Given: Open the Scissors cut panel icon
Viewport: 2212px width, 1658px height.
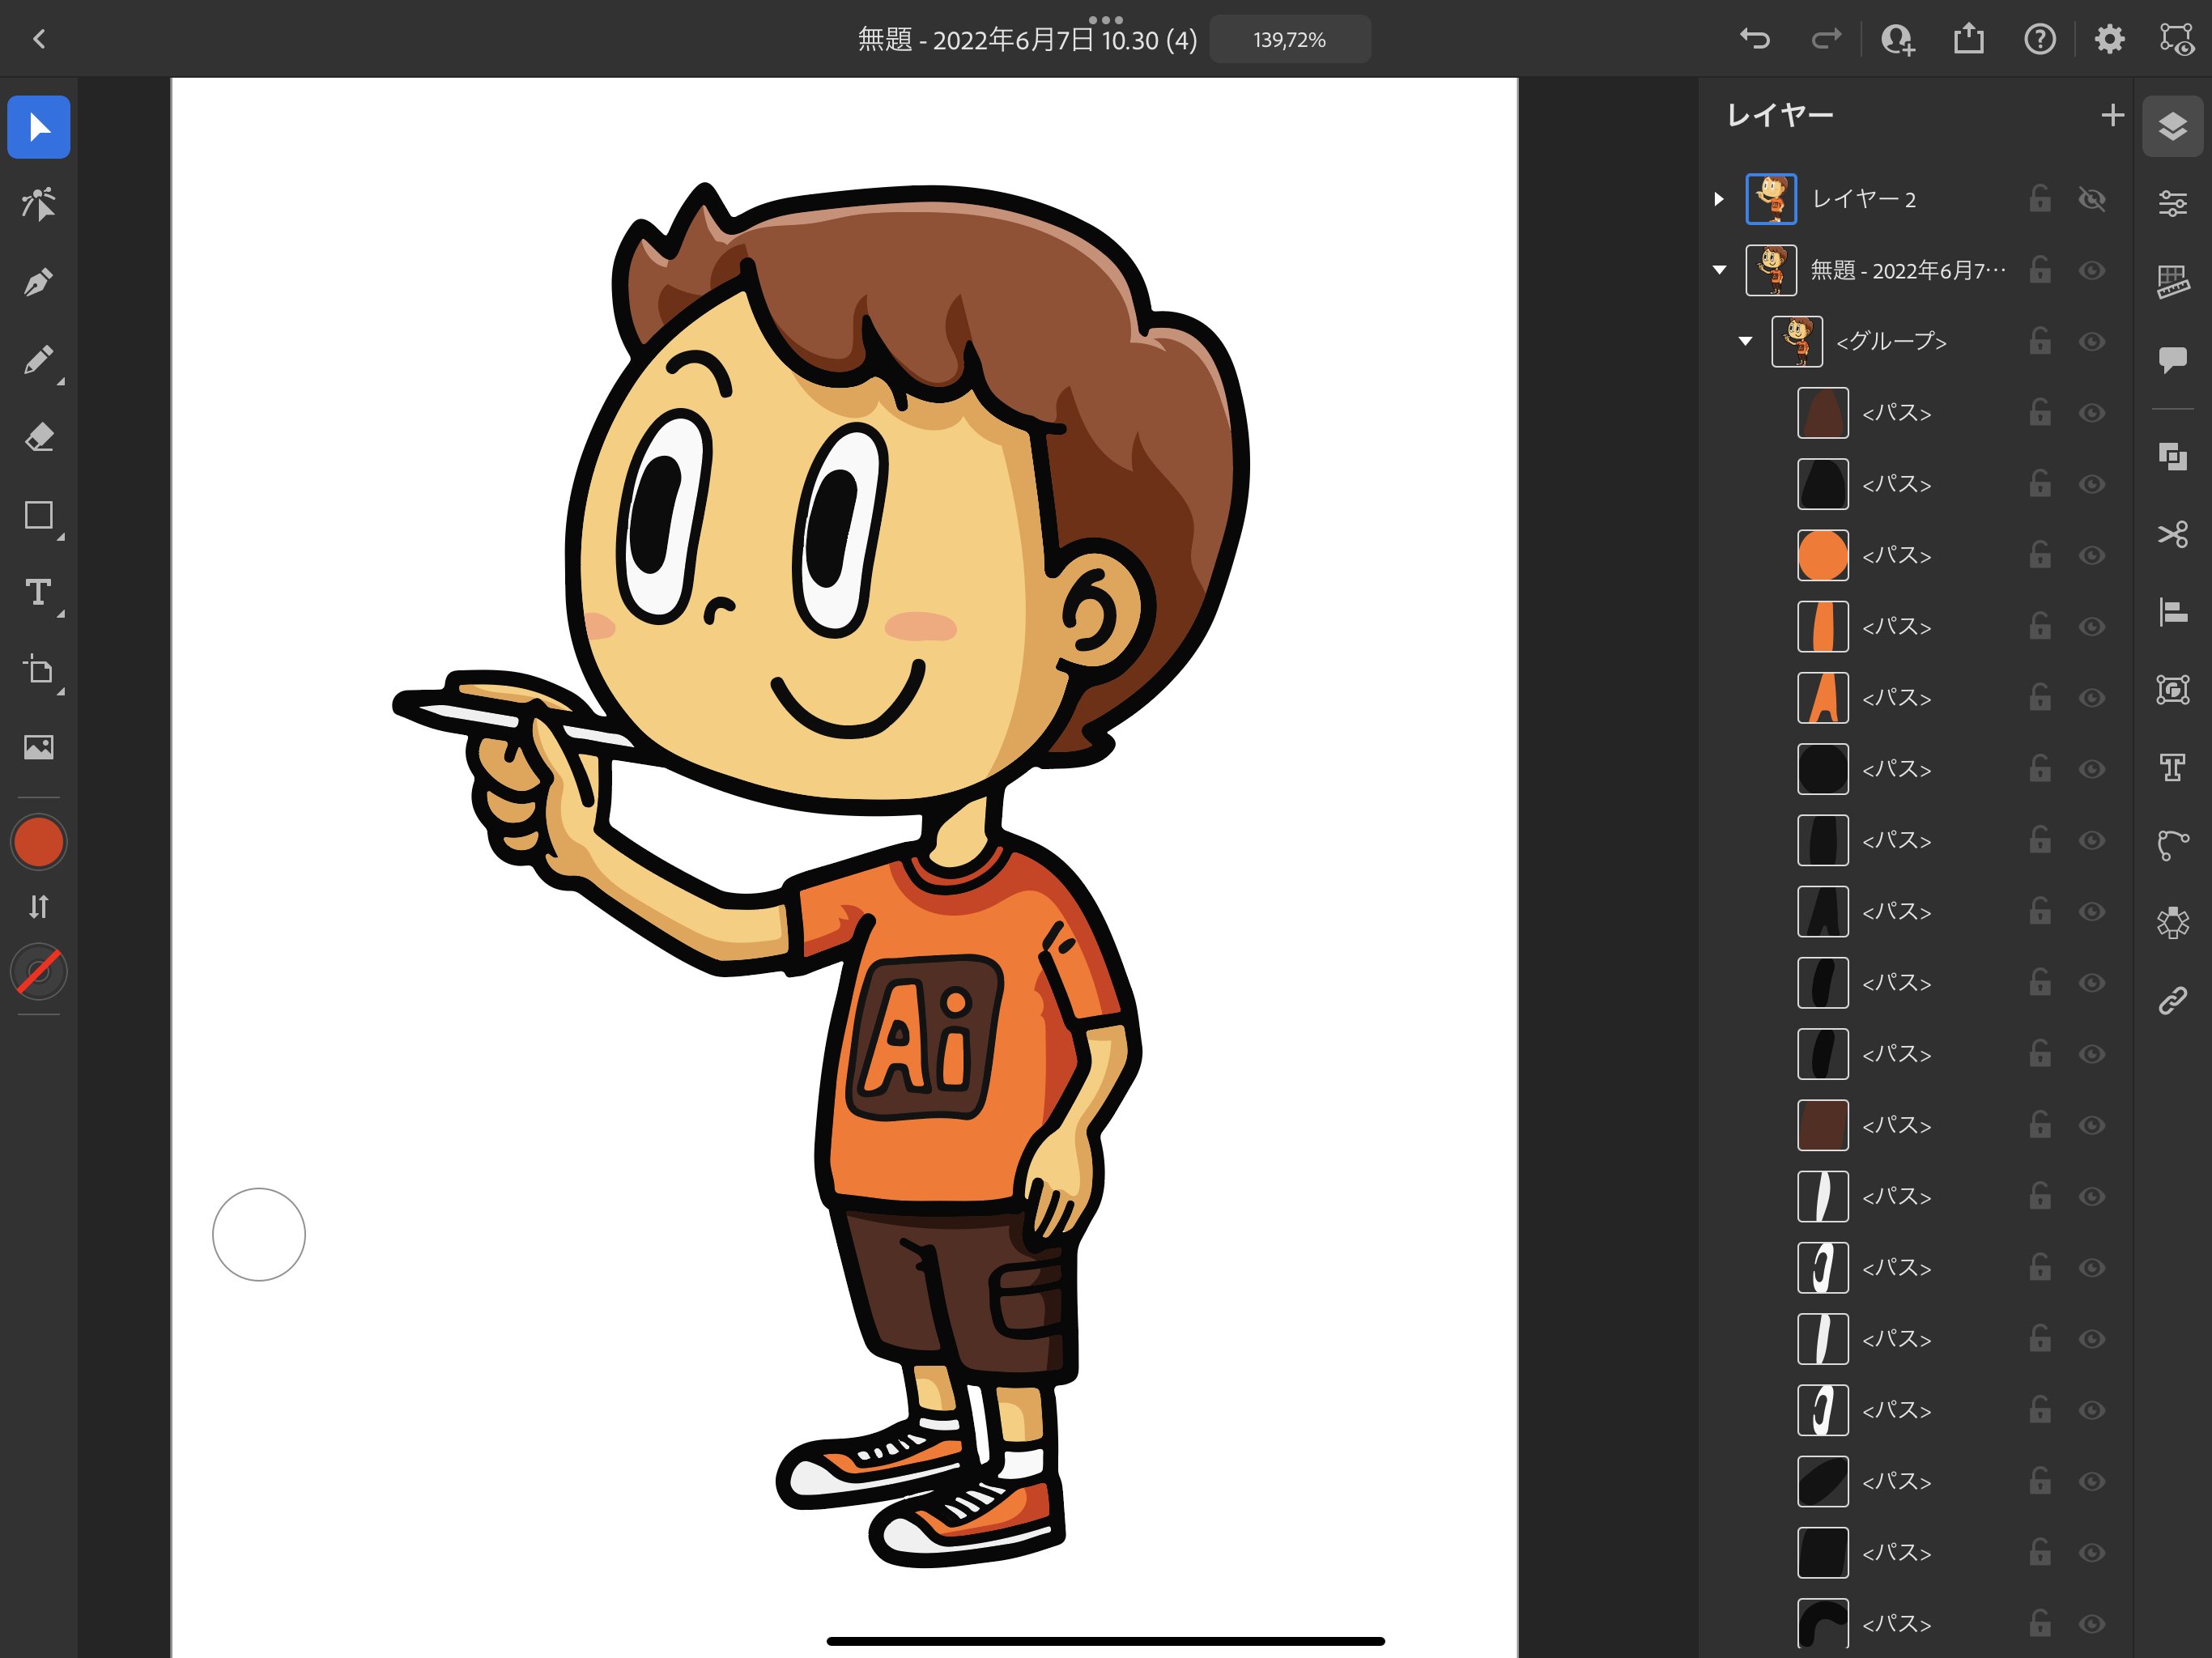Looking at the screenshot, I should click(x=2172, y=534).
